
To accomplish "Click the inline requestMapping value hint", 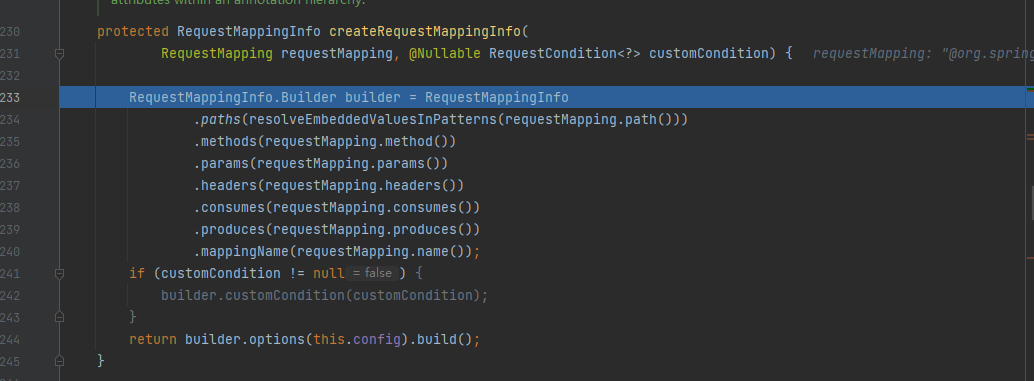I will pos(923,53).
